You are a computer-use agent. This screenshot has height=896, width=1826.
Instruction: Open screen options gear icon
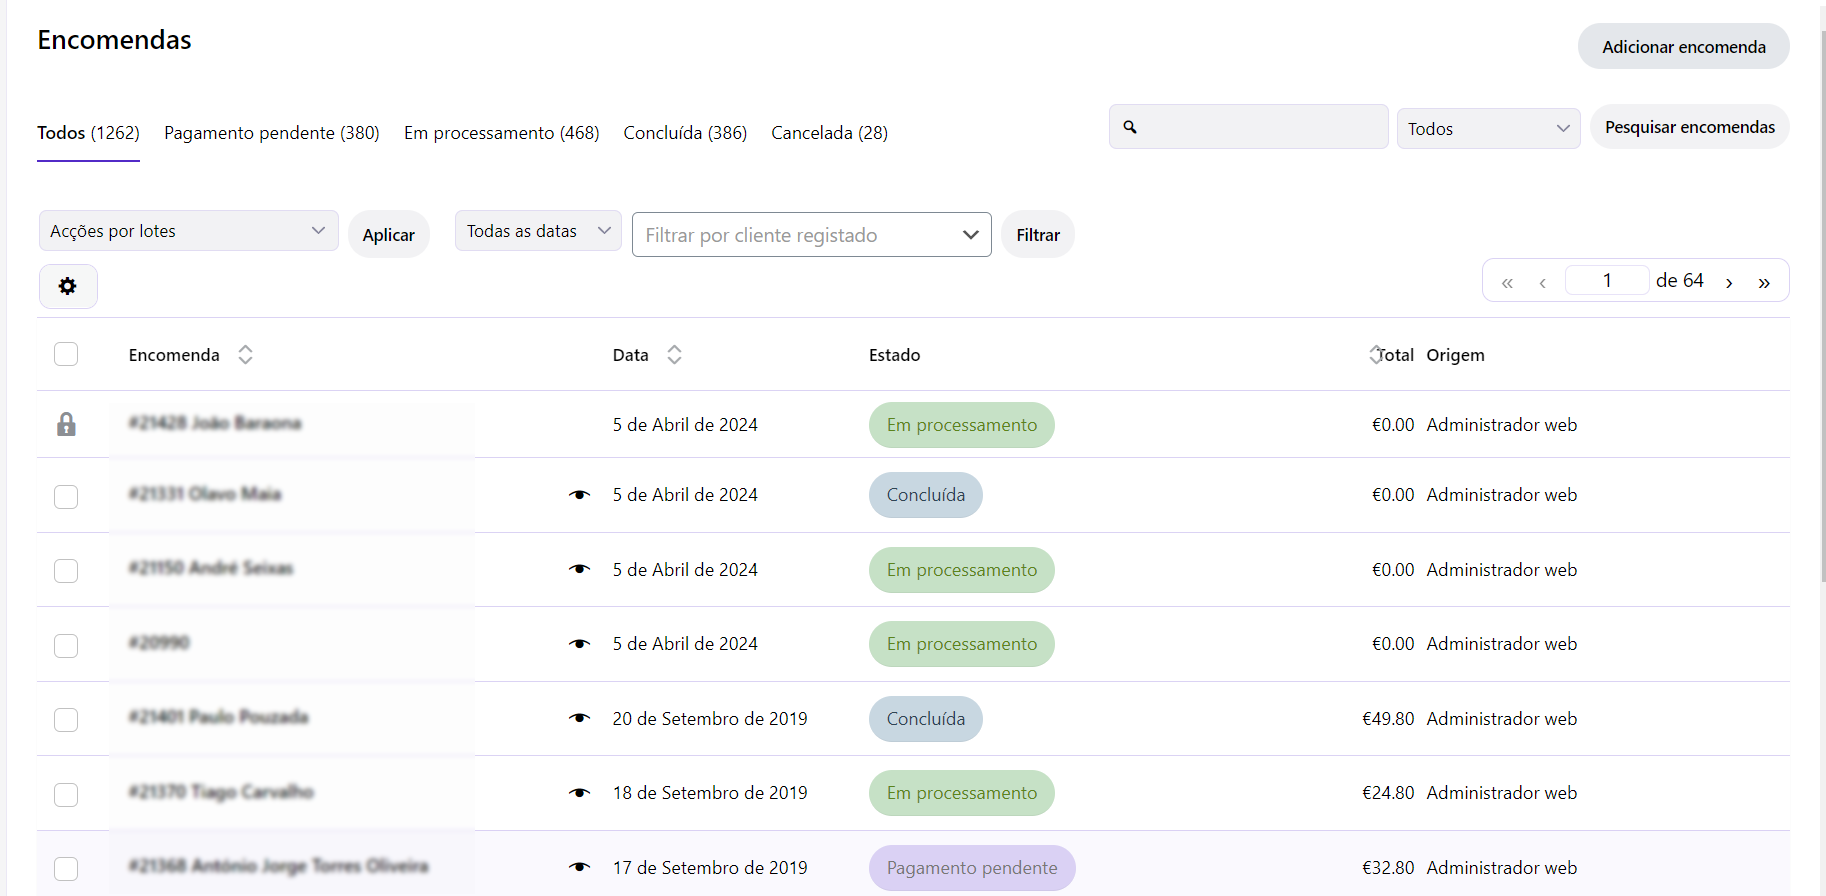68,286
